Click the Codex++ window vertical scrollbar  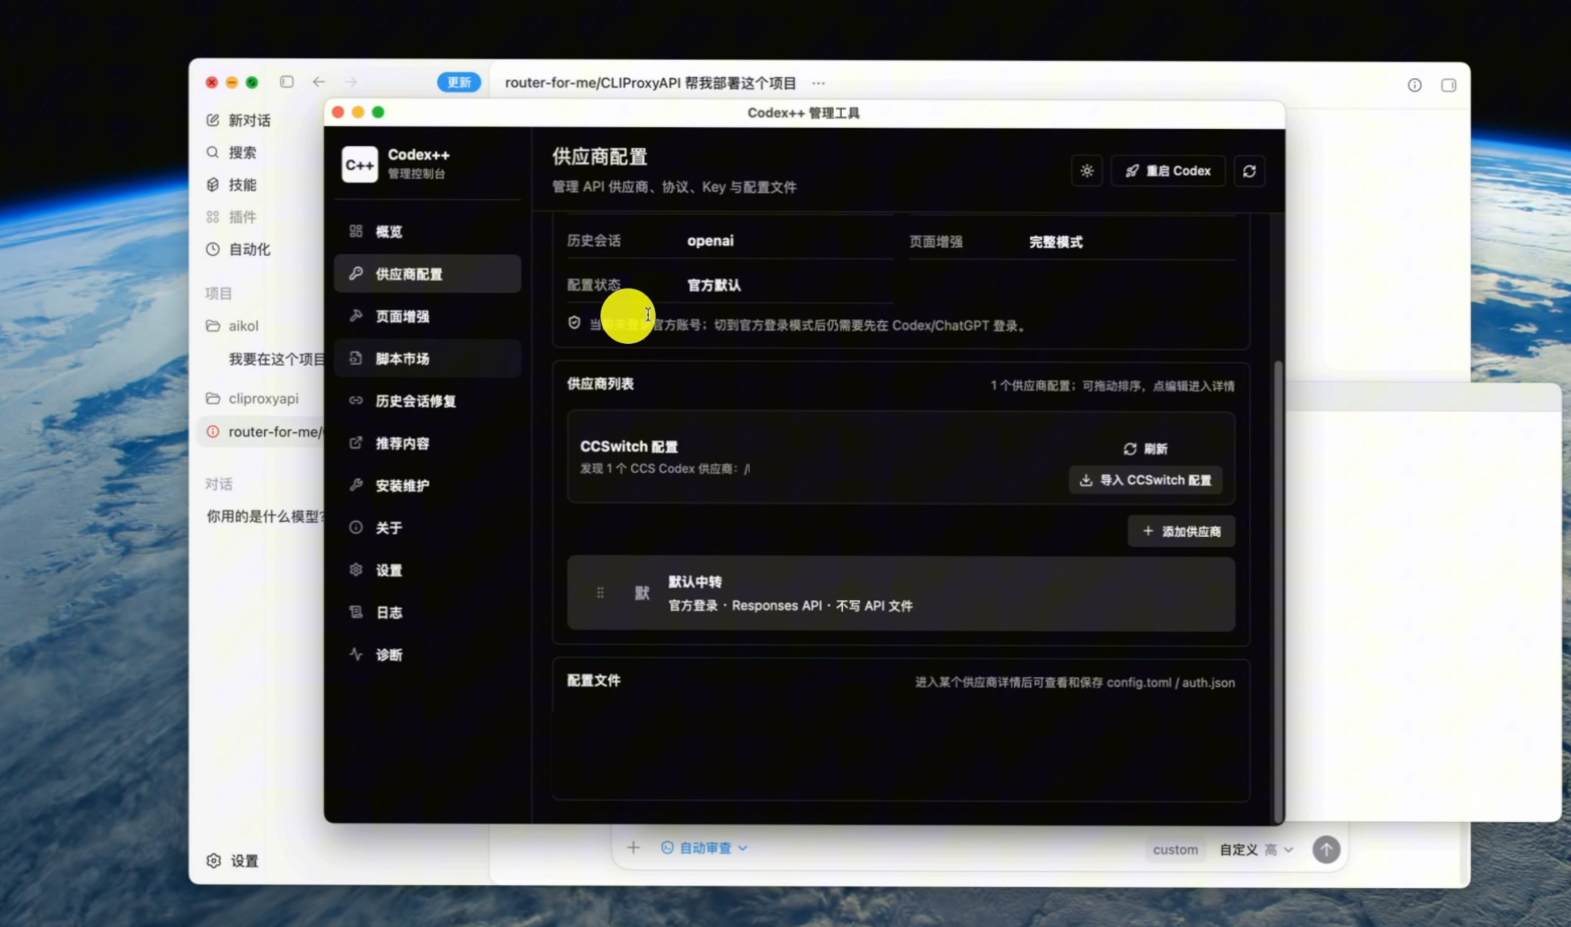click(x=1277, y=590)
